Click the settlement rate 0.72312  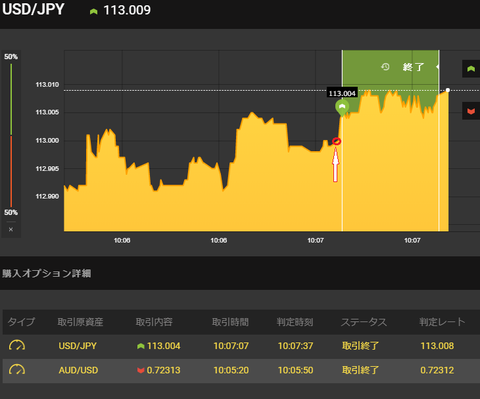[x=437, y=370]
